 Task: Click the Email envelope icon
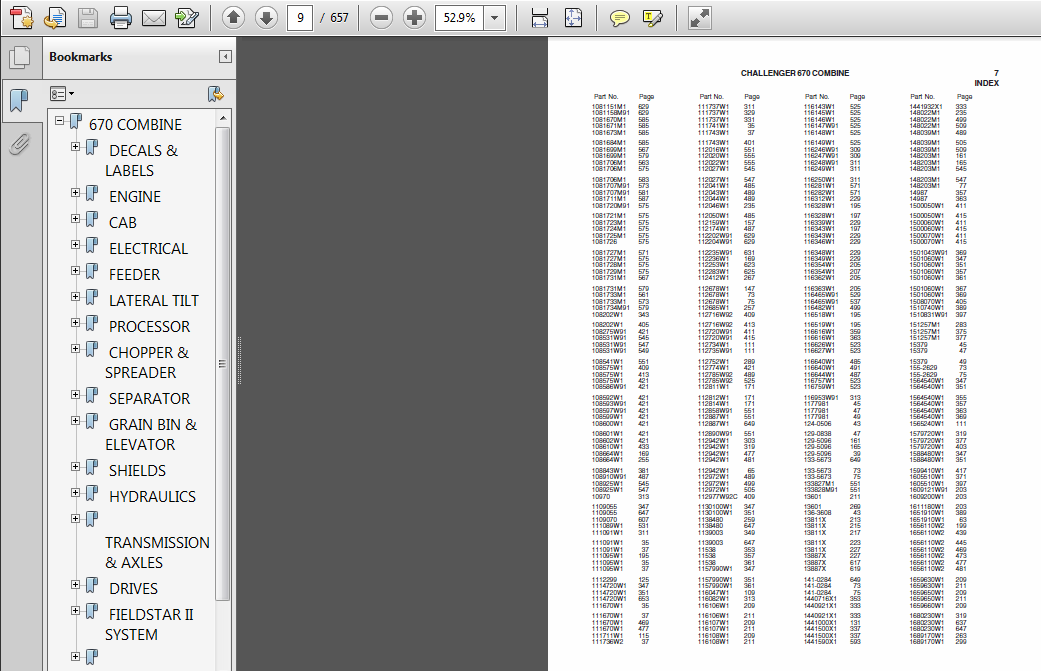(153, 18)
